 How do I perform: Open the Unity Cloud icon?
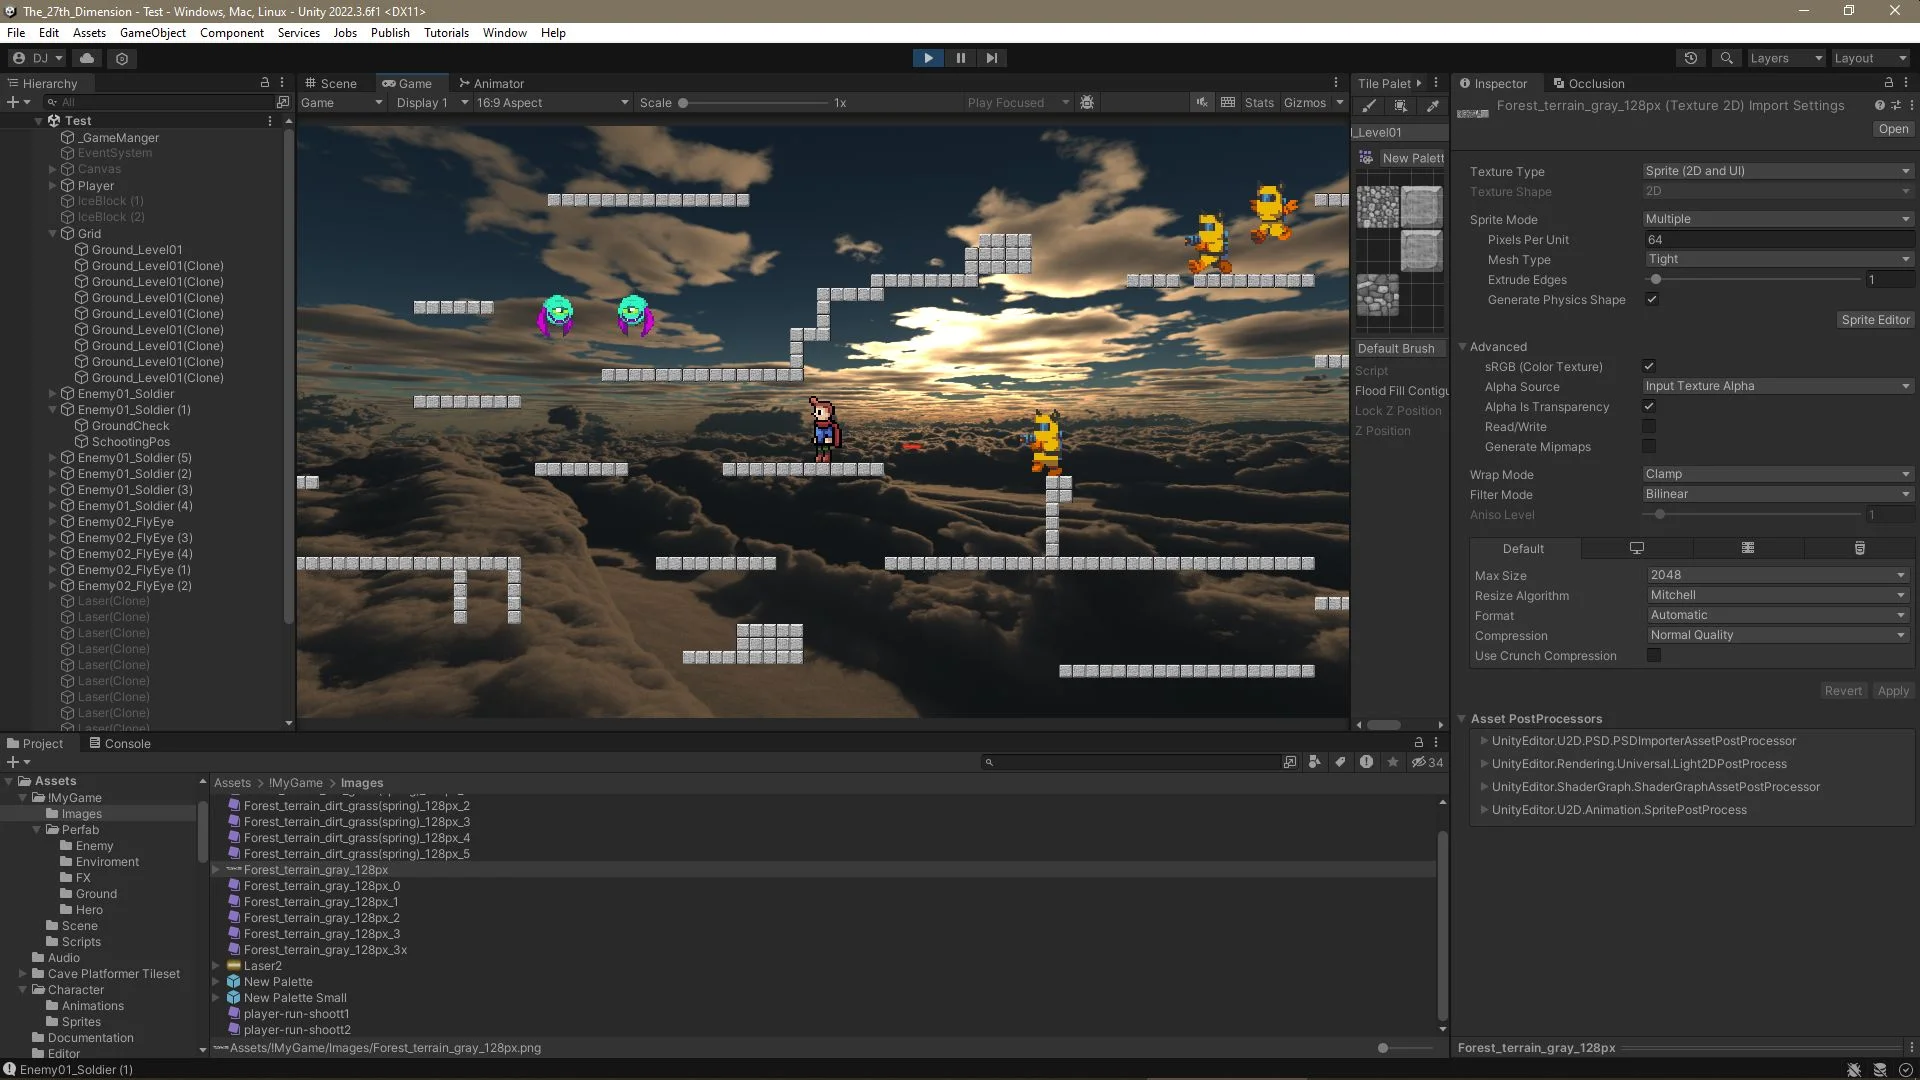click(x=87, y=58)
